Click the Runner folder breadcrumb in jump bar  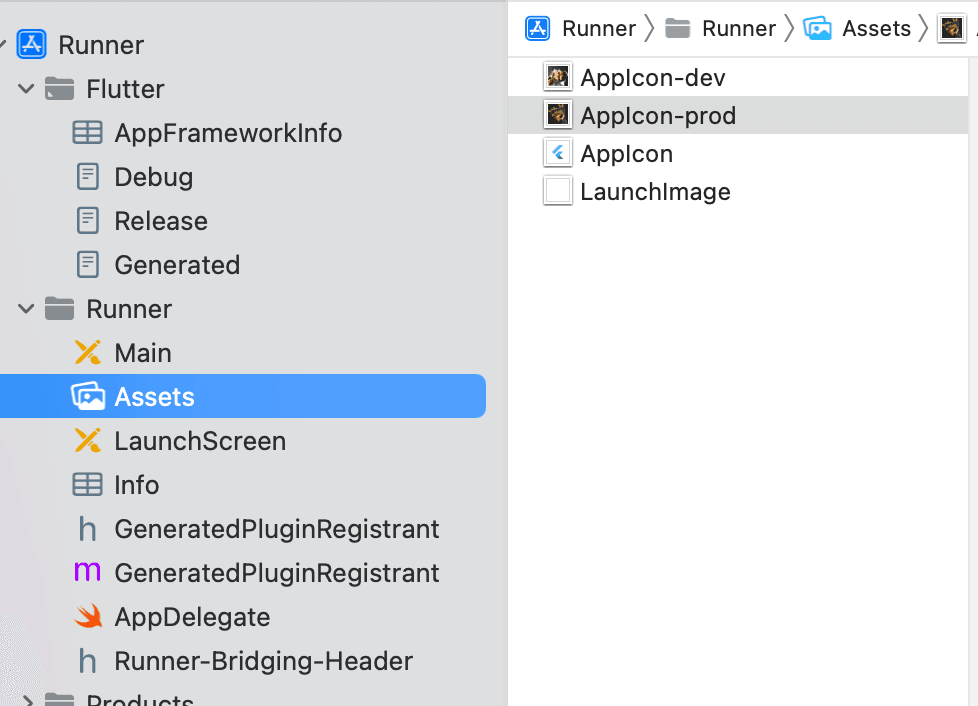[720, 28]
